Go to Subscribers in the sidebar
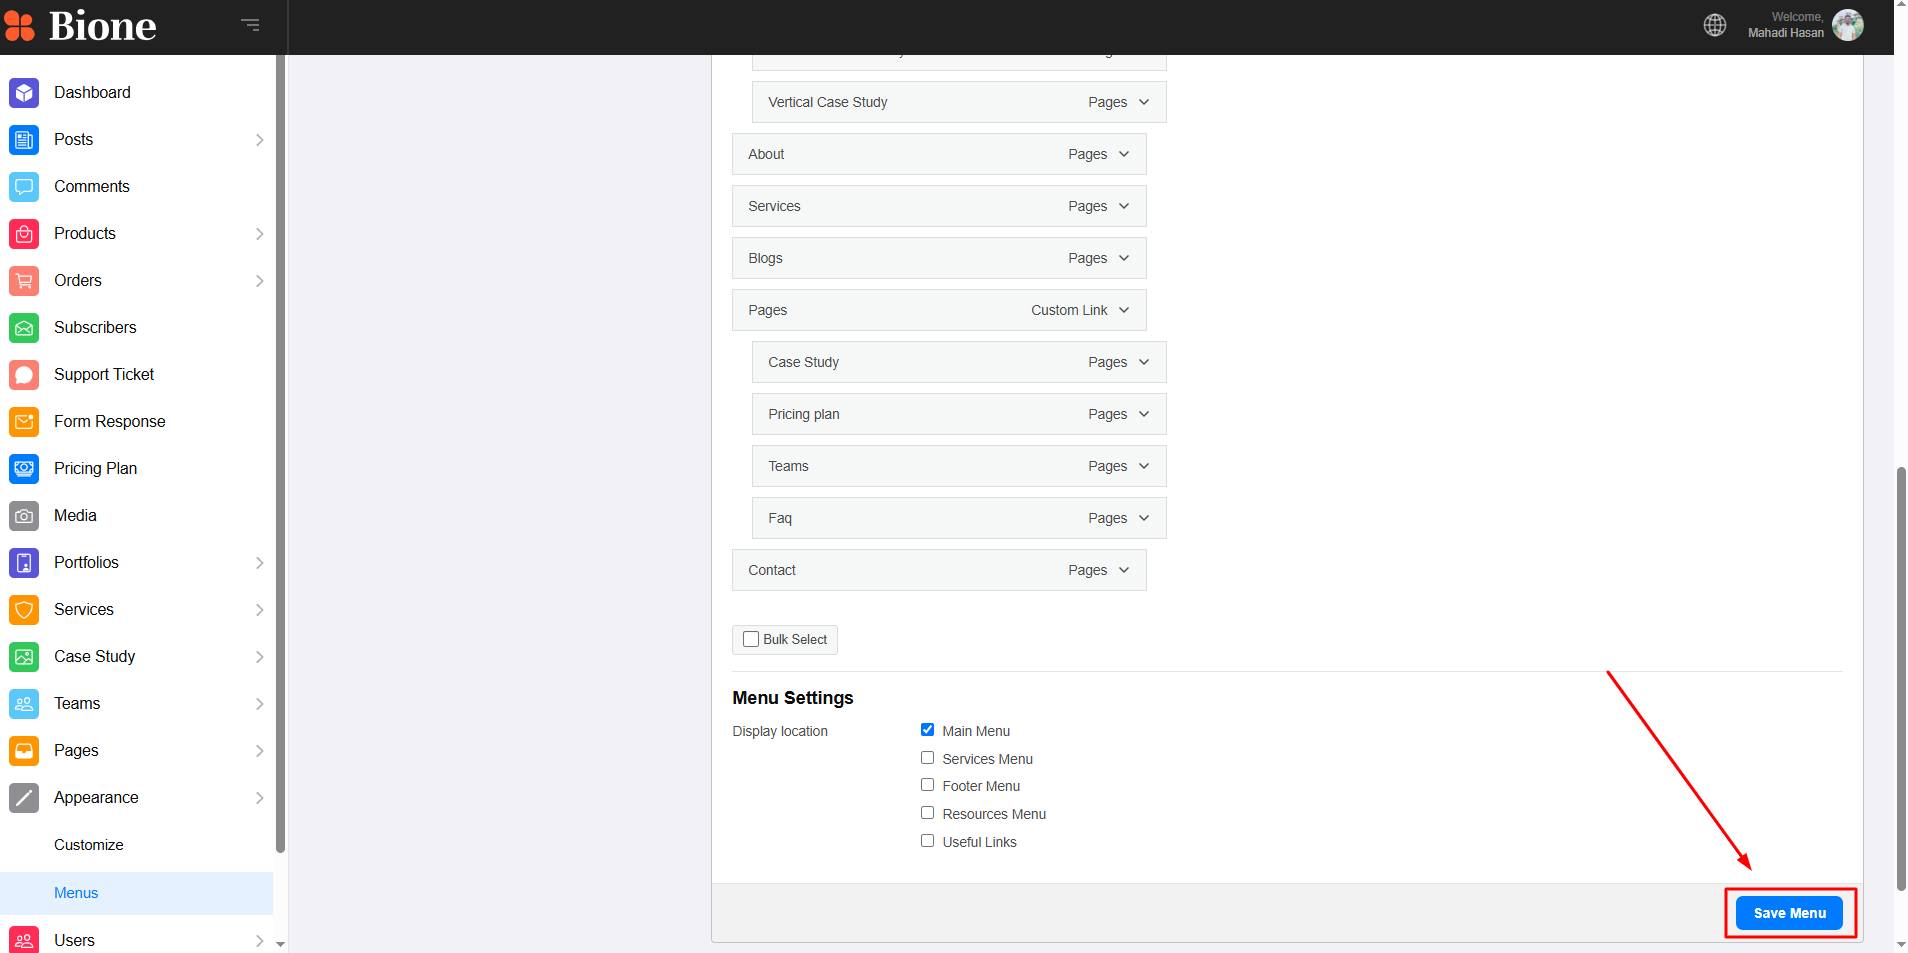This screenshot has width=1908, height=953. pos(136,328)
